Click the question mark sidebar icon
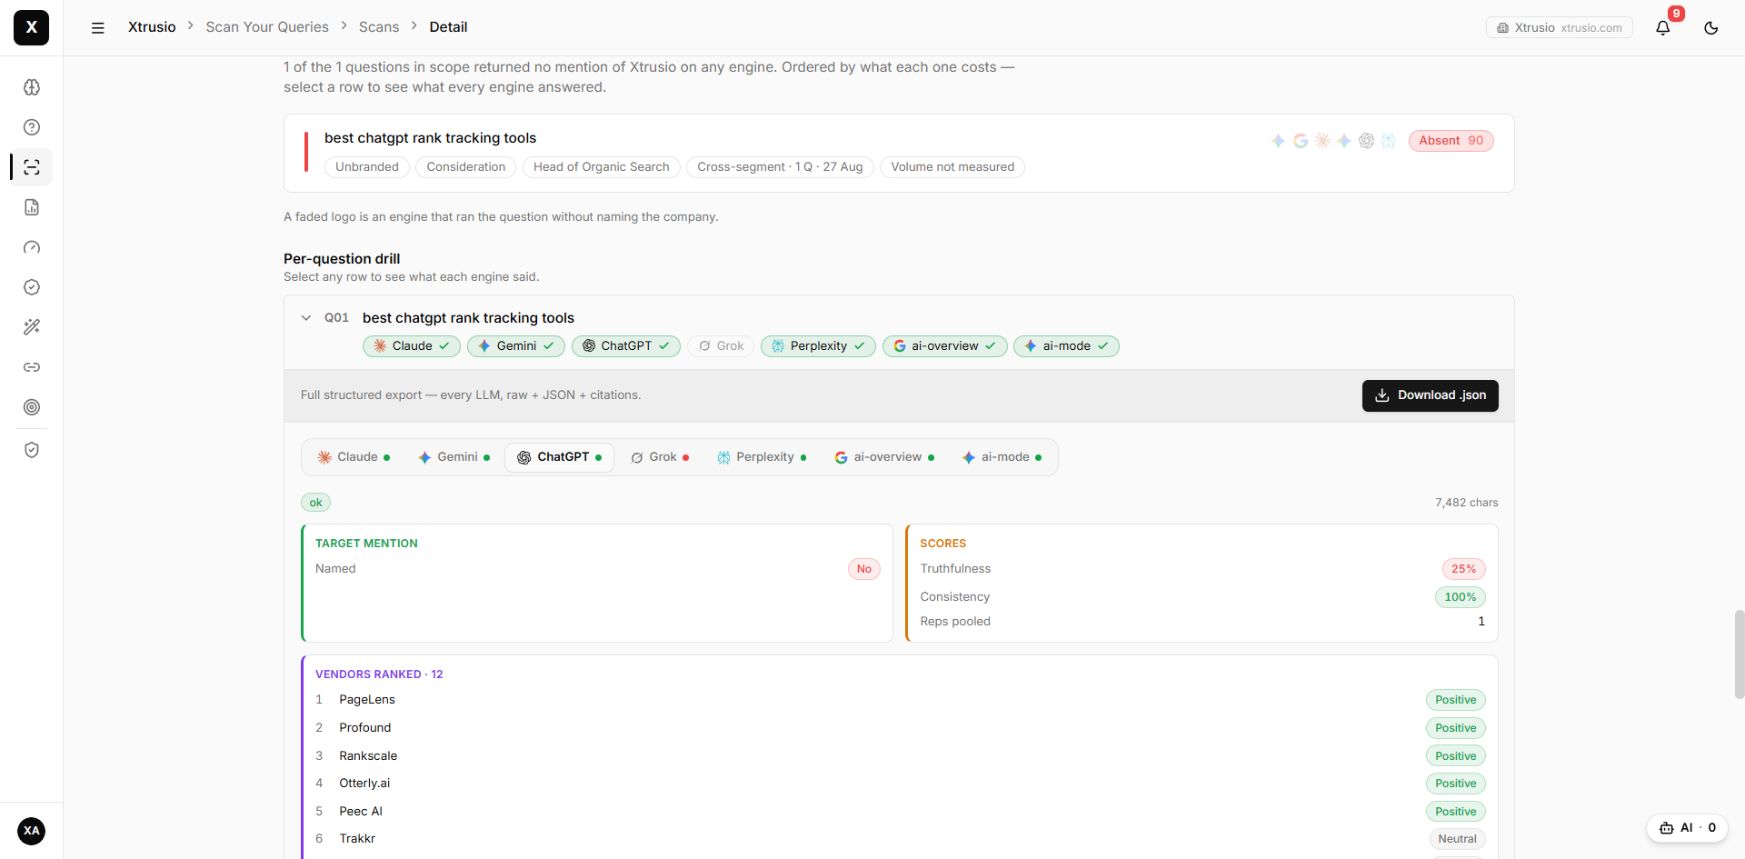The height and width of the screenshot is (859, 1745). (32, 127)
